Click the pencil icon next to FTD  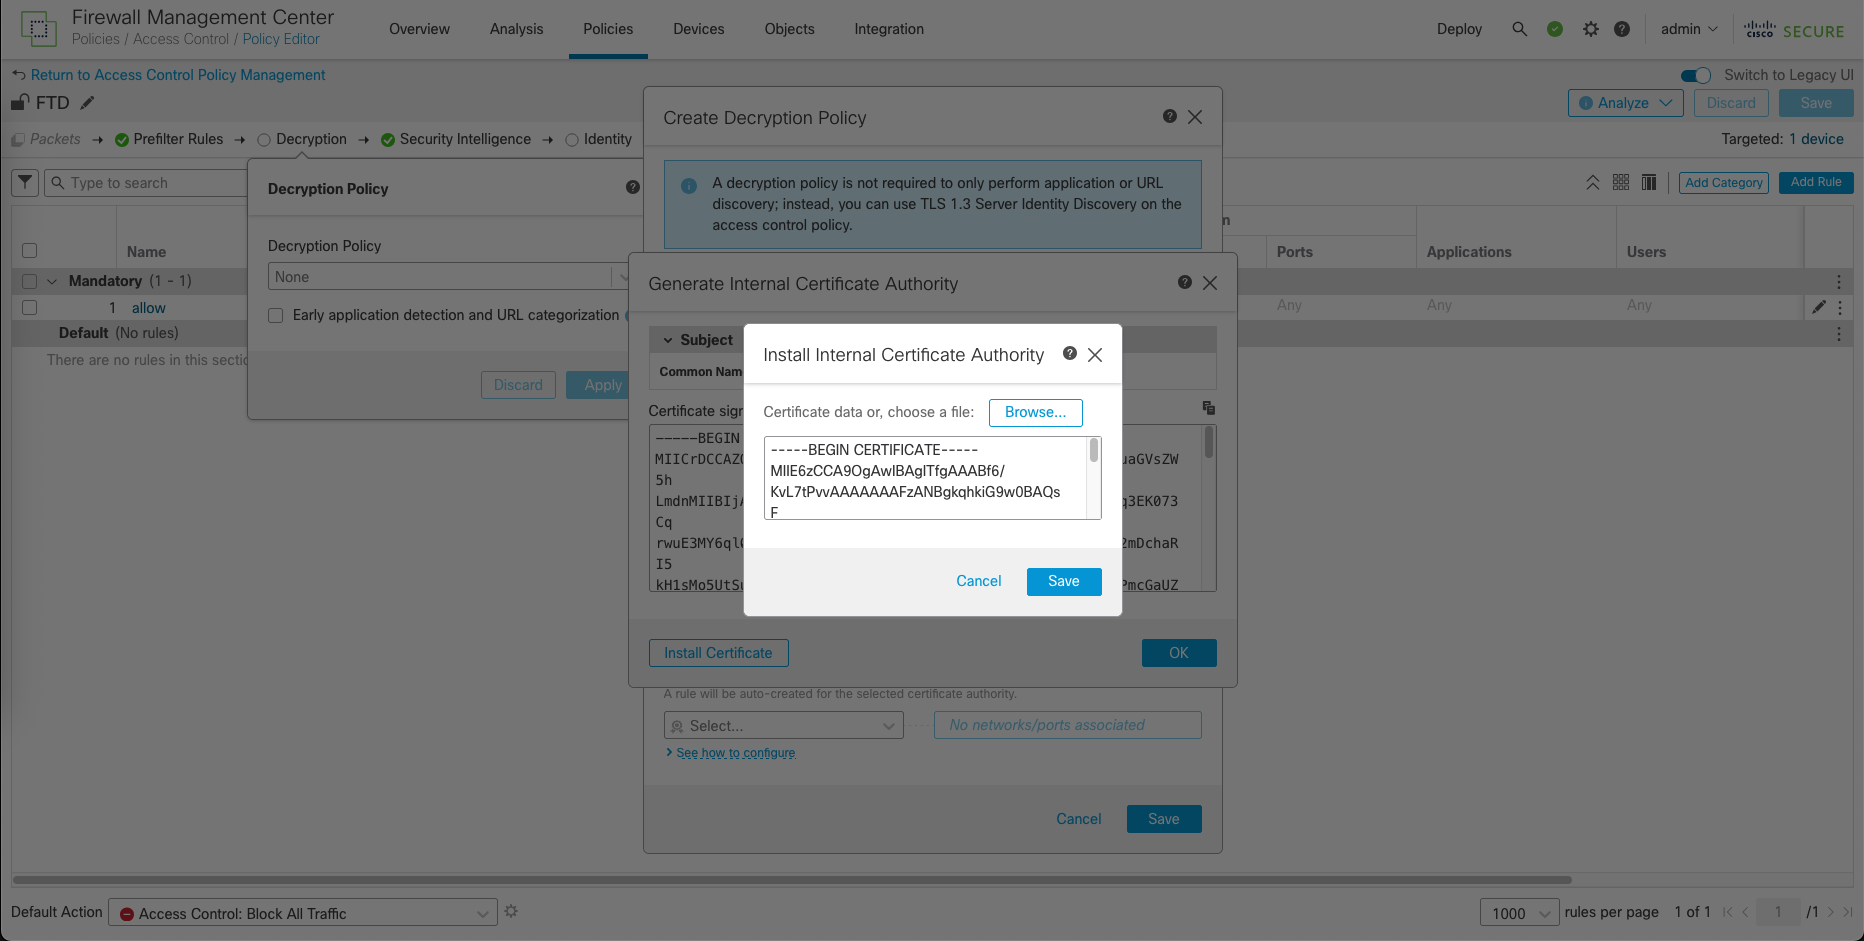[x=88, y=103]
